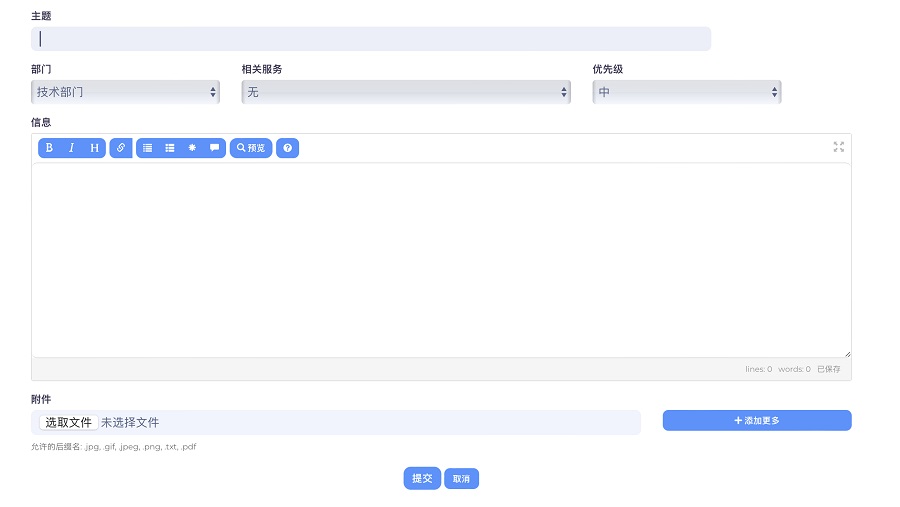This screenshot has height=507, width=900.
Task: Choose a file with 选取文件 button
Action: (69, 423)
